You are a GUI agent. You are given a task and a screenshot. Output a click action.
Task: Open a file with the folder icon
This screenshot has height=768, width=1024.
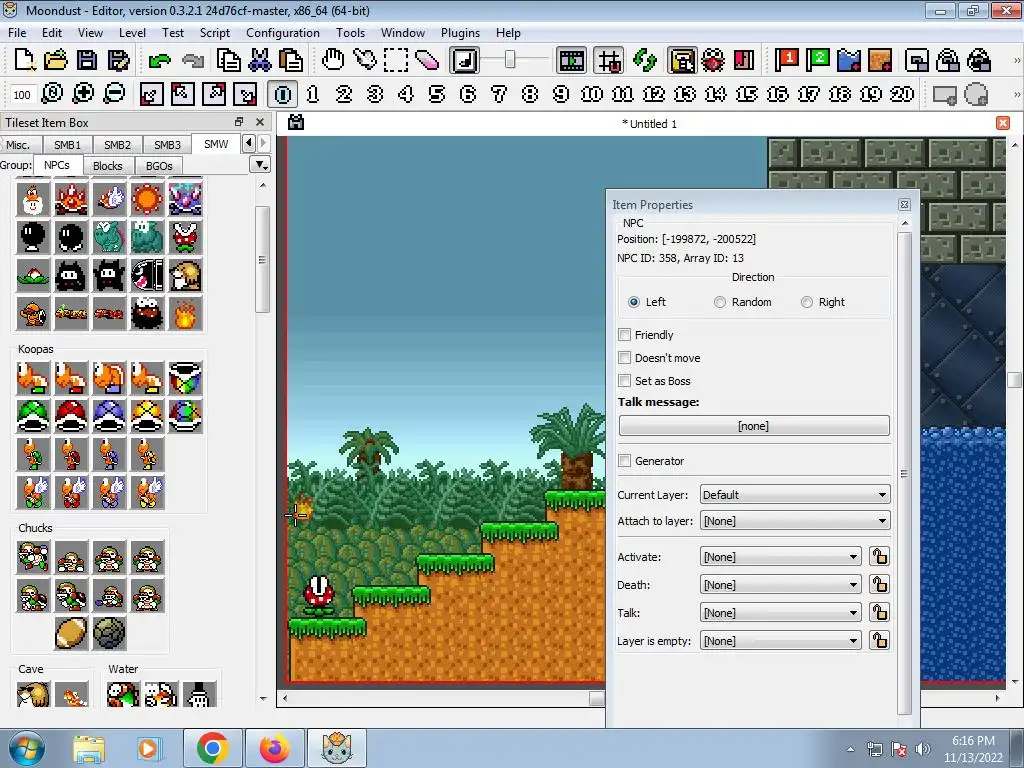click(56, 60)
